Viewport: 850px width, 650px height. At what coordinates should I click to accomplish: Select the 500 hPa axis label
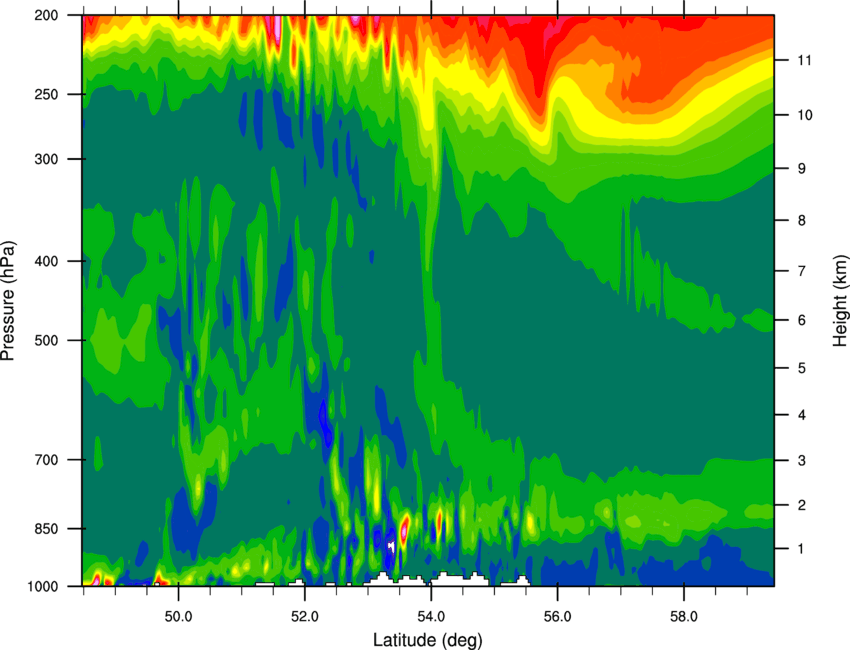(x=47, y=340)
